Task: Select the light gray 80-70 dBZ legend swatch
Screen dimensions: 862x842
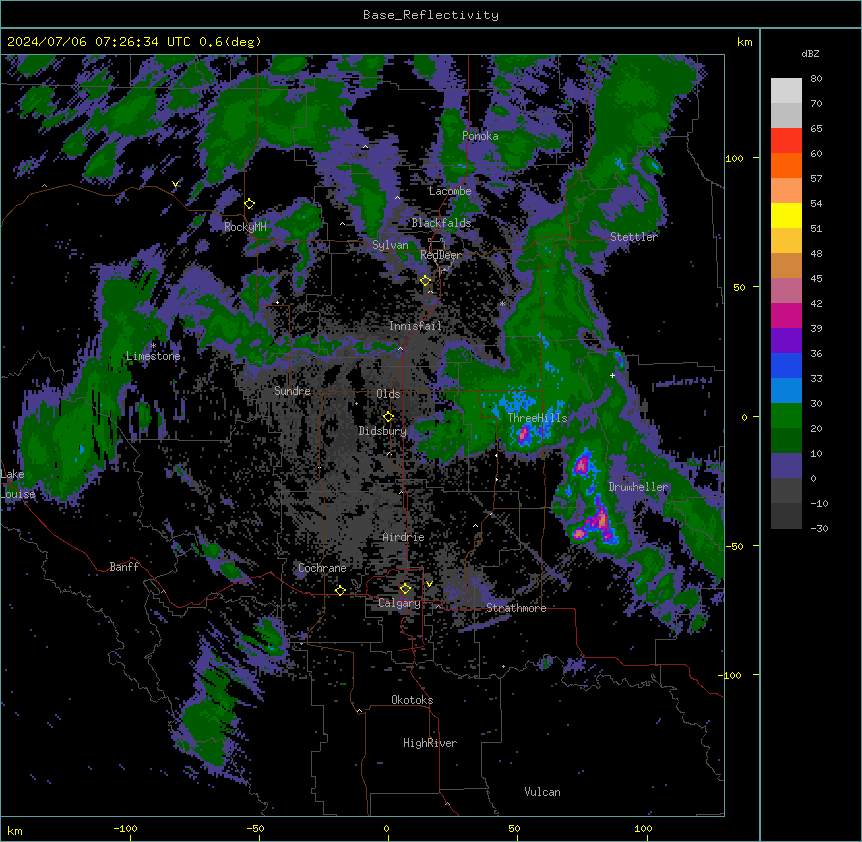Action: point(786,91)
